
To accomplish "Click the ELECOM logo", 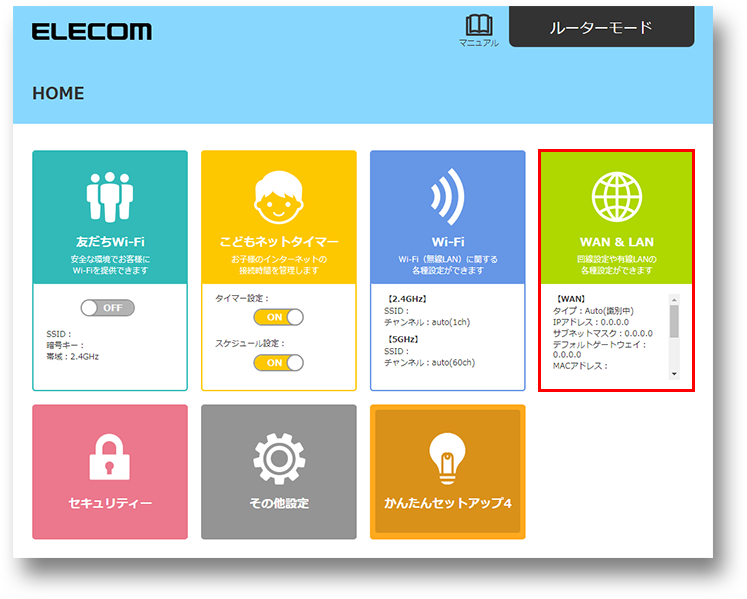I will [x=92, y=31].
